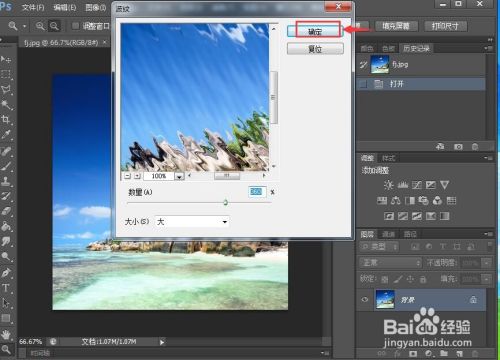Add layer mask in Layers panel
Image resolution: width=500 pixels, height=360 pixels.
413,353
